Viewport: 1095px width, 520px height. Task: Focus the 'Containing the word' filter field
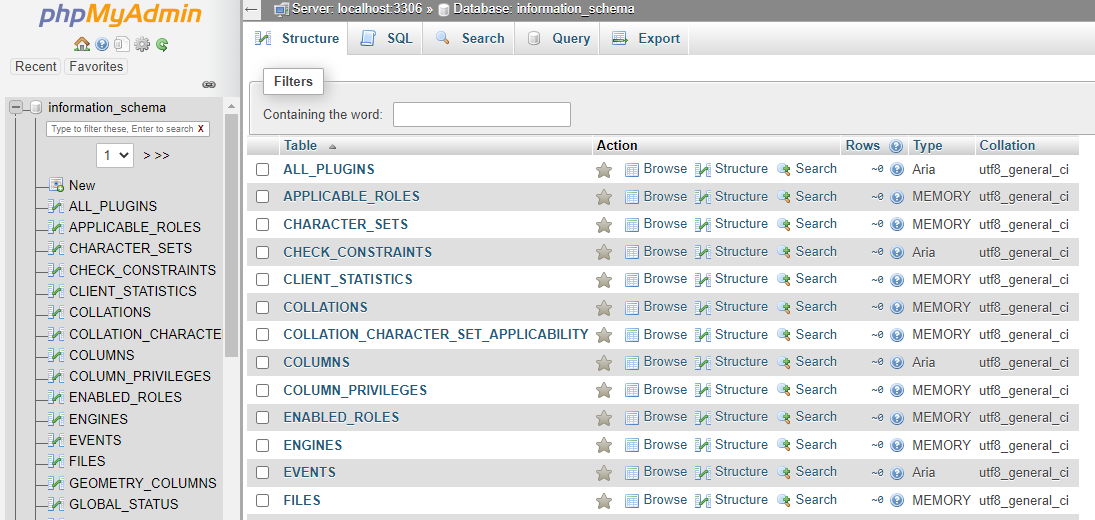tap(481, 115)
